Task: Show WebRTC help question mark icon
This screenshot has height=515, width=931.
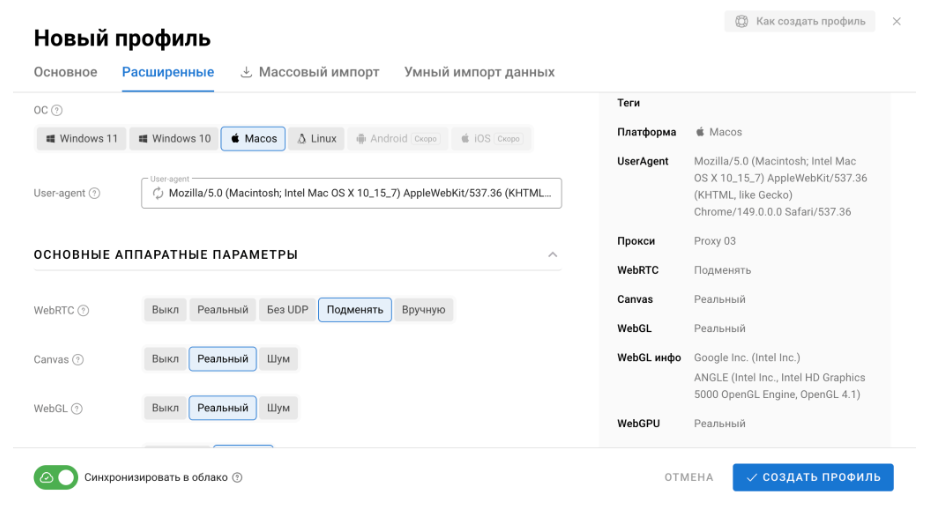Action: tap(83, 310)
